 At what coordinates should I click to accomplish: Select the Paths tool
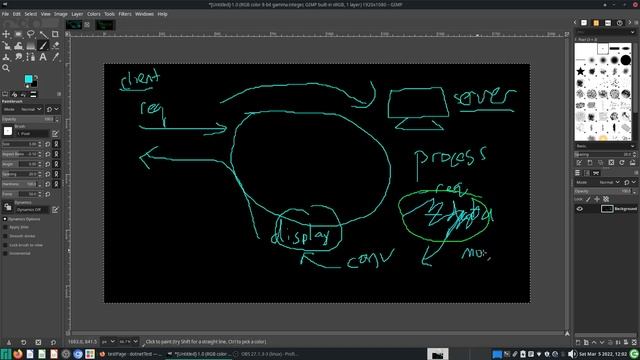click(31, 57)
